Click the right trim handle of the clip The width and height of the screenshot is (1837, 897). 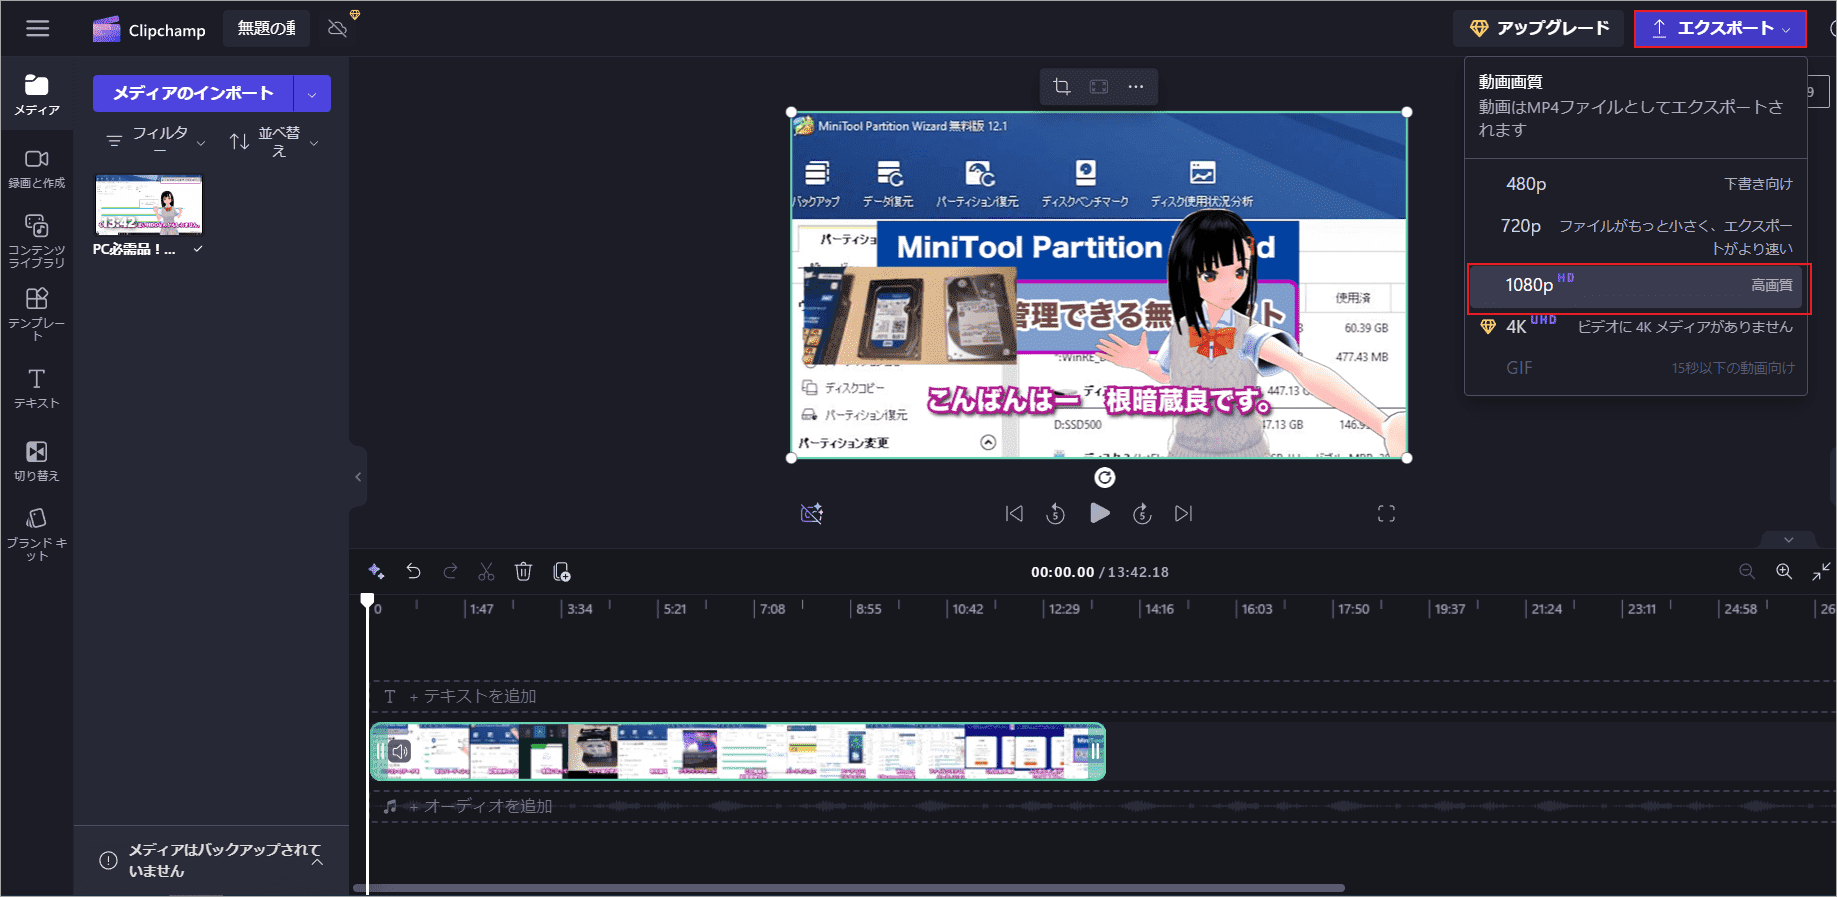pos(1096,752)
